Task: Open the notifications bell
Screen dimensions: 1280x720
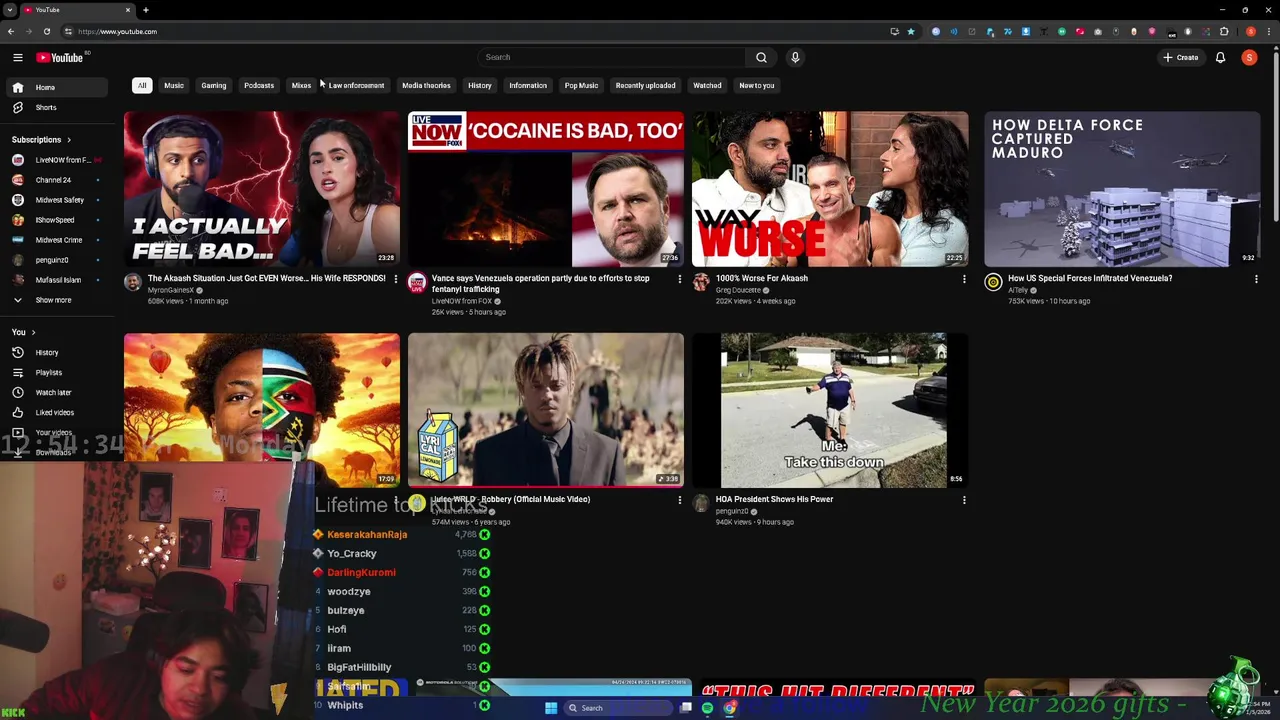Action: [x=1220, y=57]
